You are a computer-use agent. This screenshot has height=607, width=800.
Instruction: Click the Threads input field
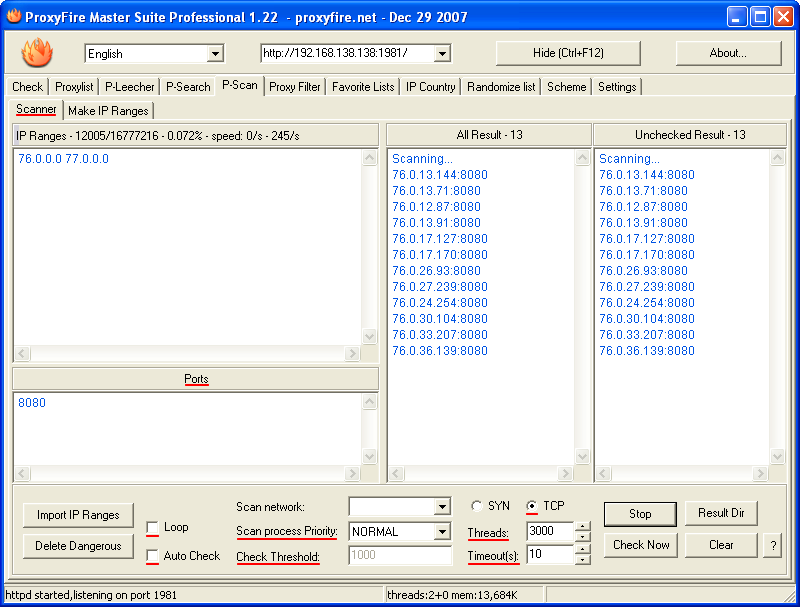point(549,531)
